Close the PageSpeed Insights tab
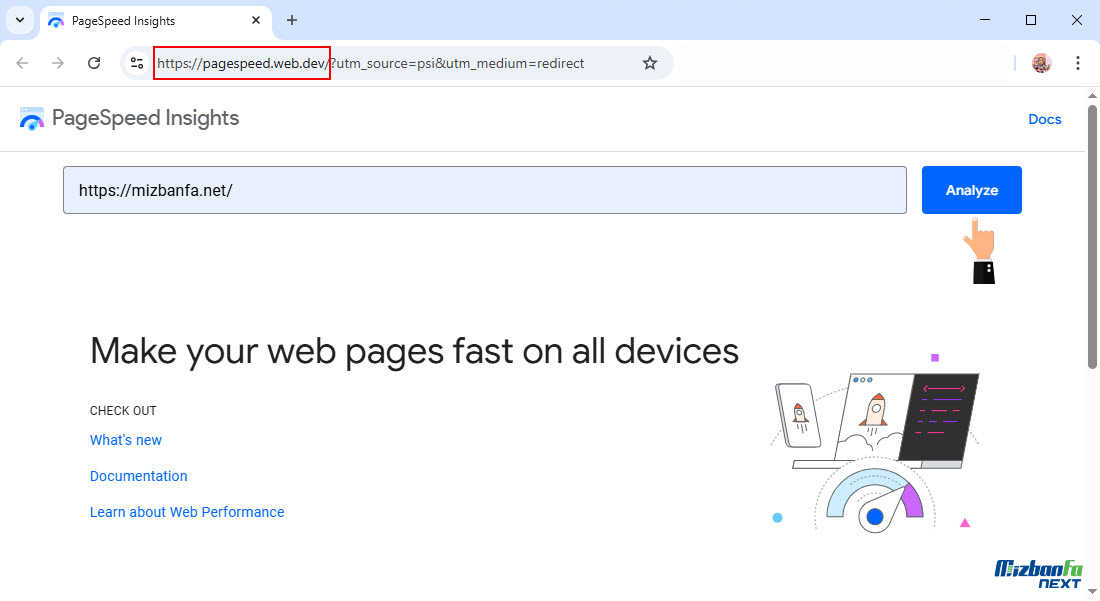The width and height of the screenshot is (1100, 601). click(256, 20)
